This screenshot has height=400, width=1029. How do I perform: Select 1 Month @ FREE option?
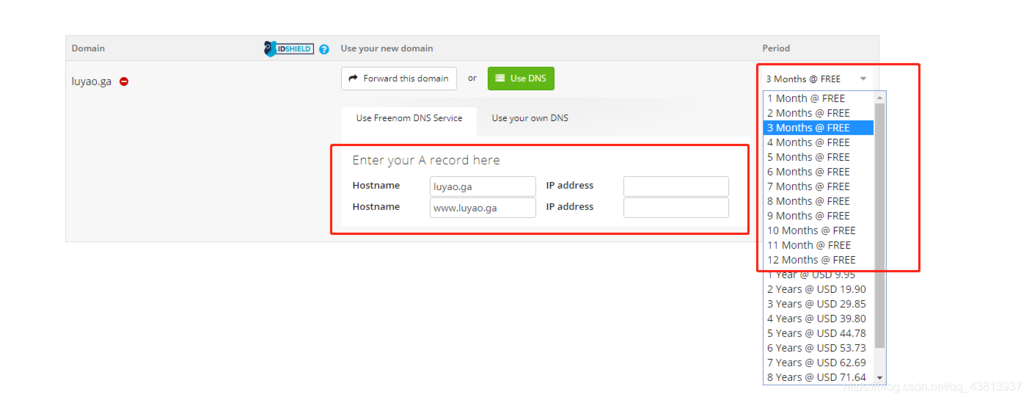point(819,98)
